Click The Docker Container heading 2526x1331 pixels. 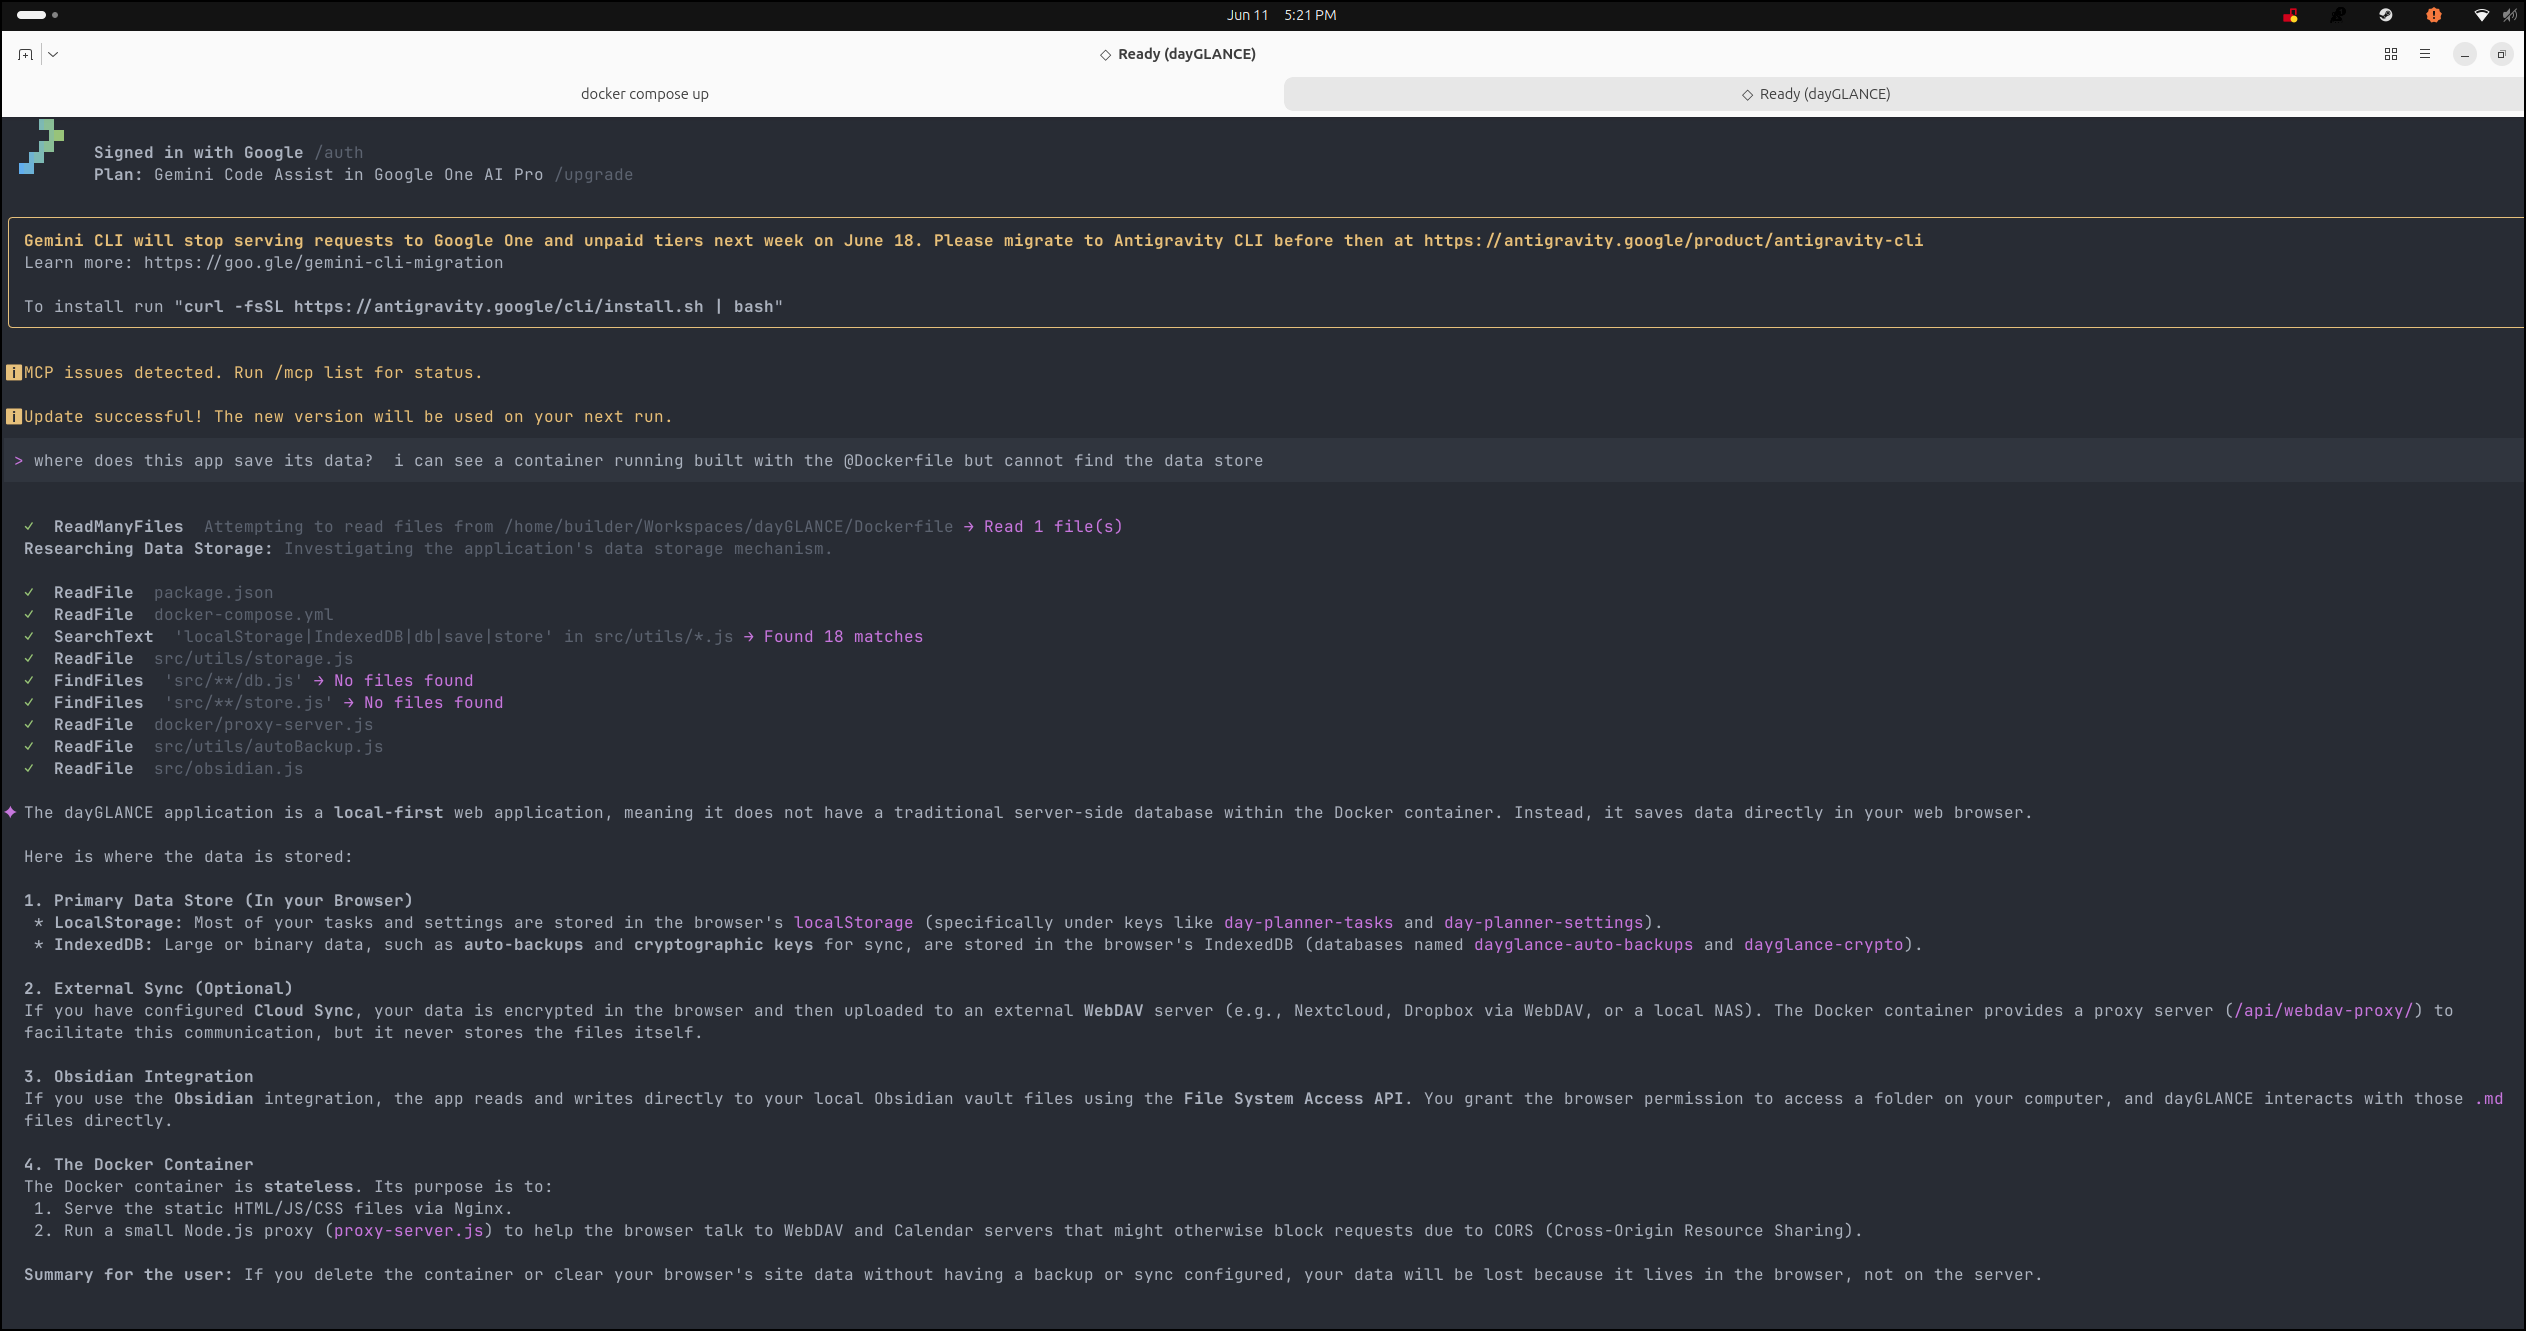pyautogui.click(x=138, y=1165)
